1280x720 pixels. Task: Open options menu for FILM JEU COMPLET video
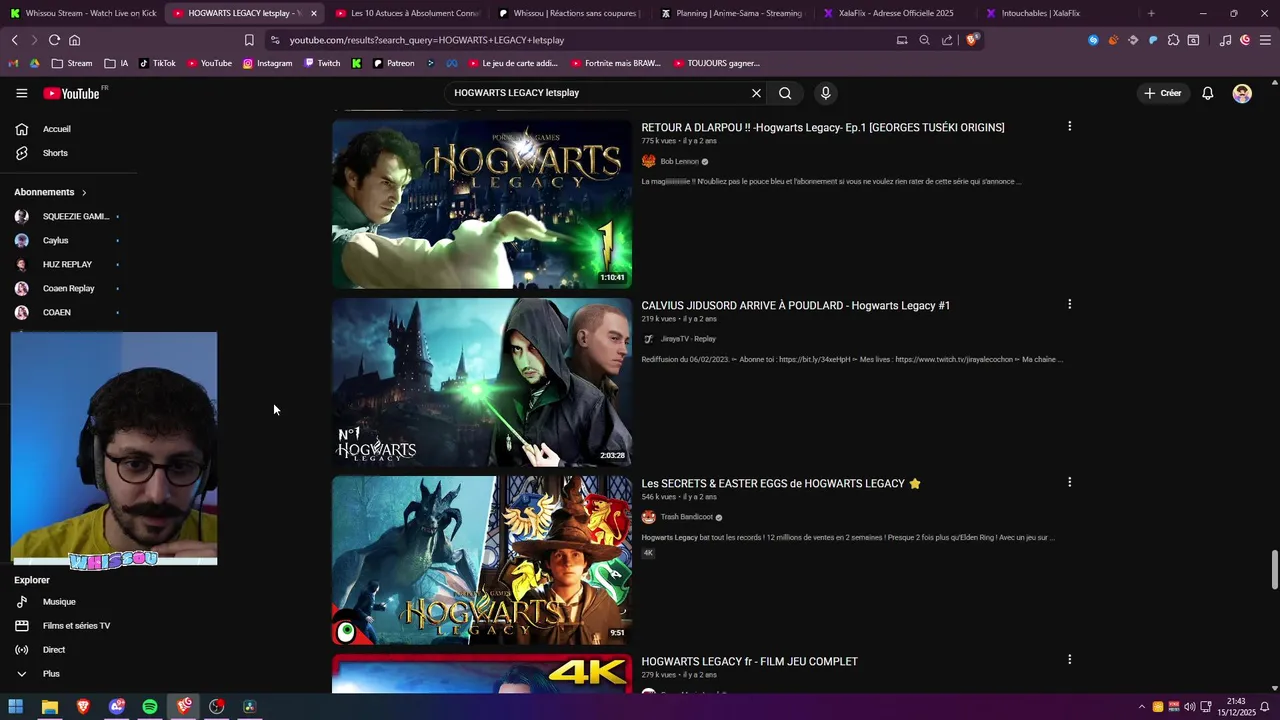pyautogui.click(x=1069, y=660)
